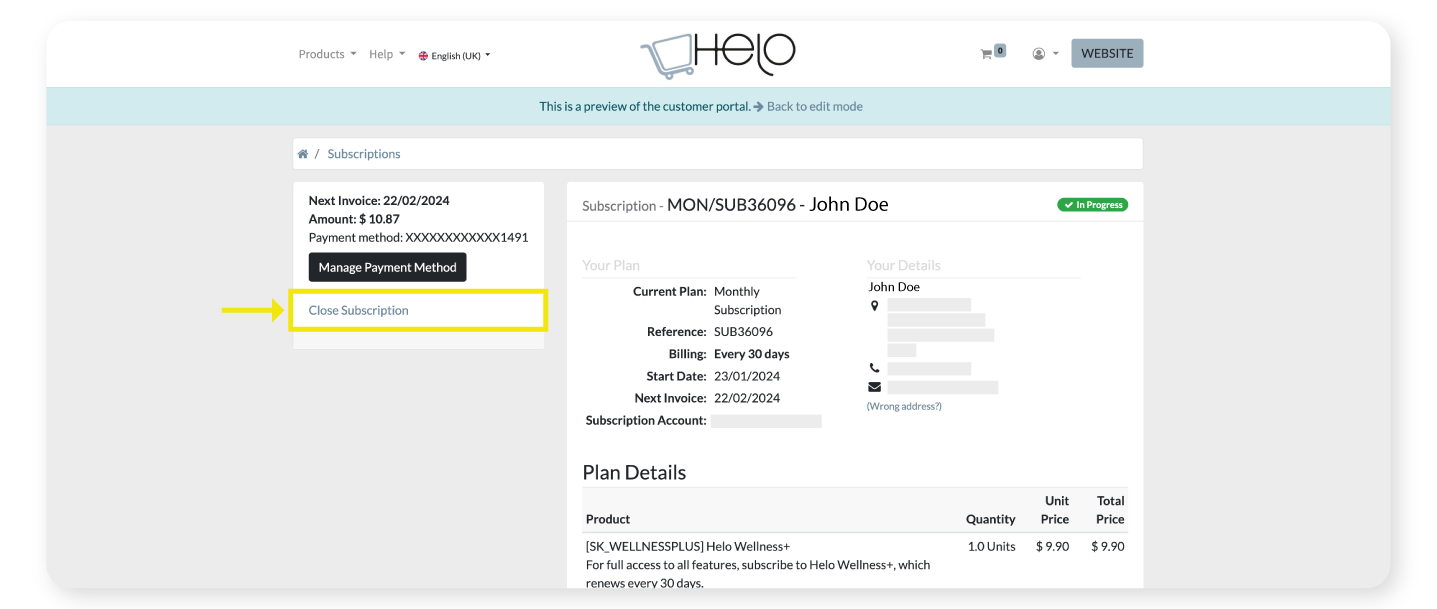Viewport: 1437px width, 609px height.
Task: Expand the Help dropdown menu
Action: 386,54
